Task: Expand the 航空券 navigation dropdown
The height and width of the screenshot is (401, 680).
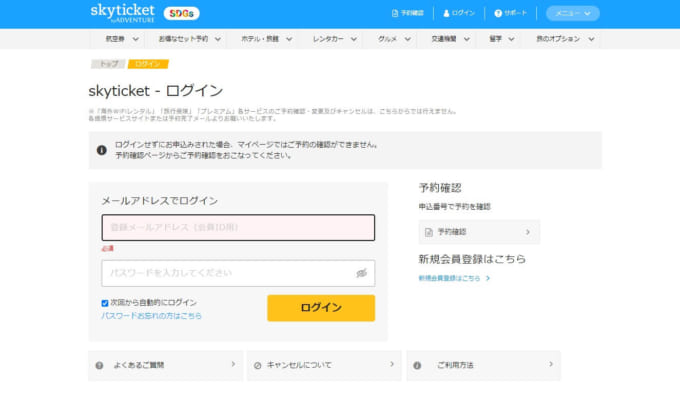Action: point(122,39)
